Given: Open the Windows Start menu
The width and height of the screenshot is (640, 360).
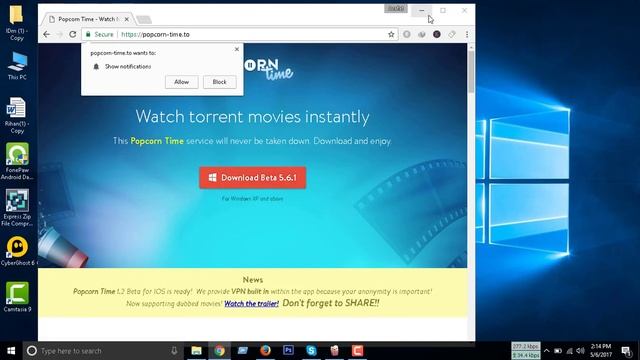Looking at the screenshot, I should point(11,351).
